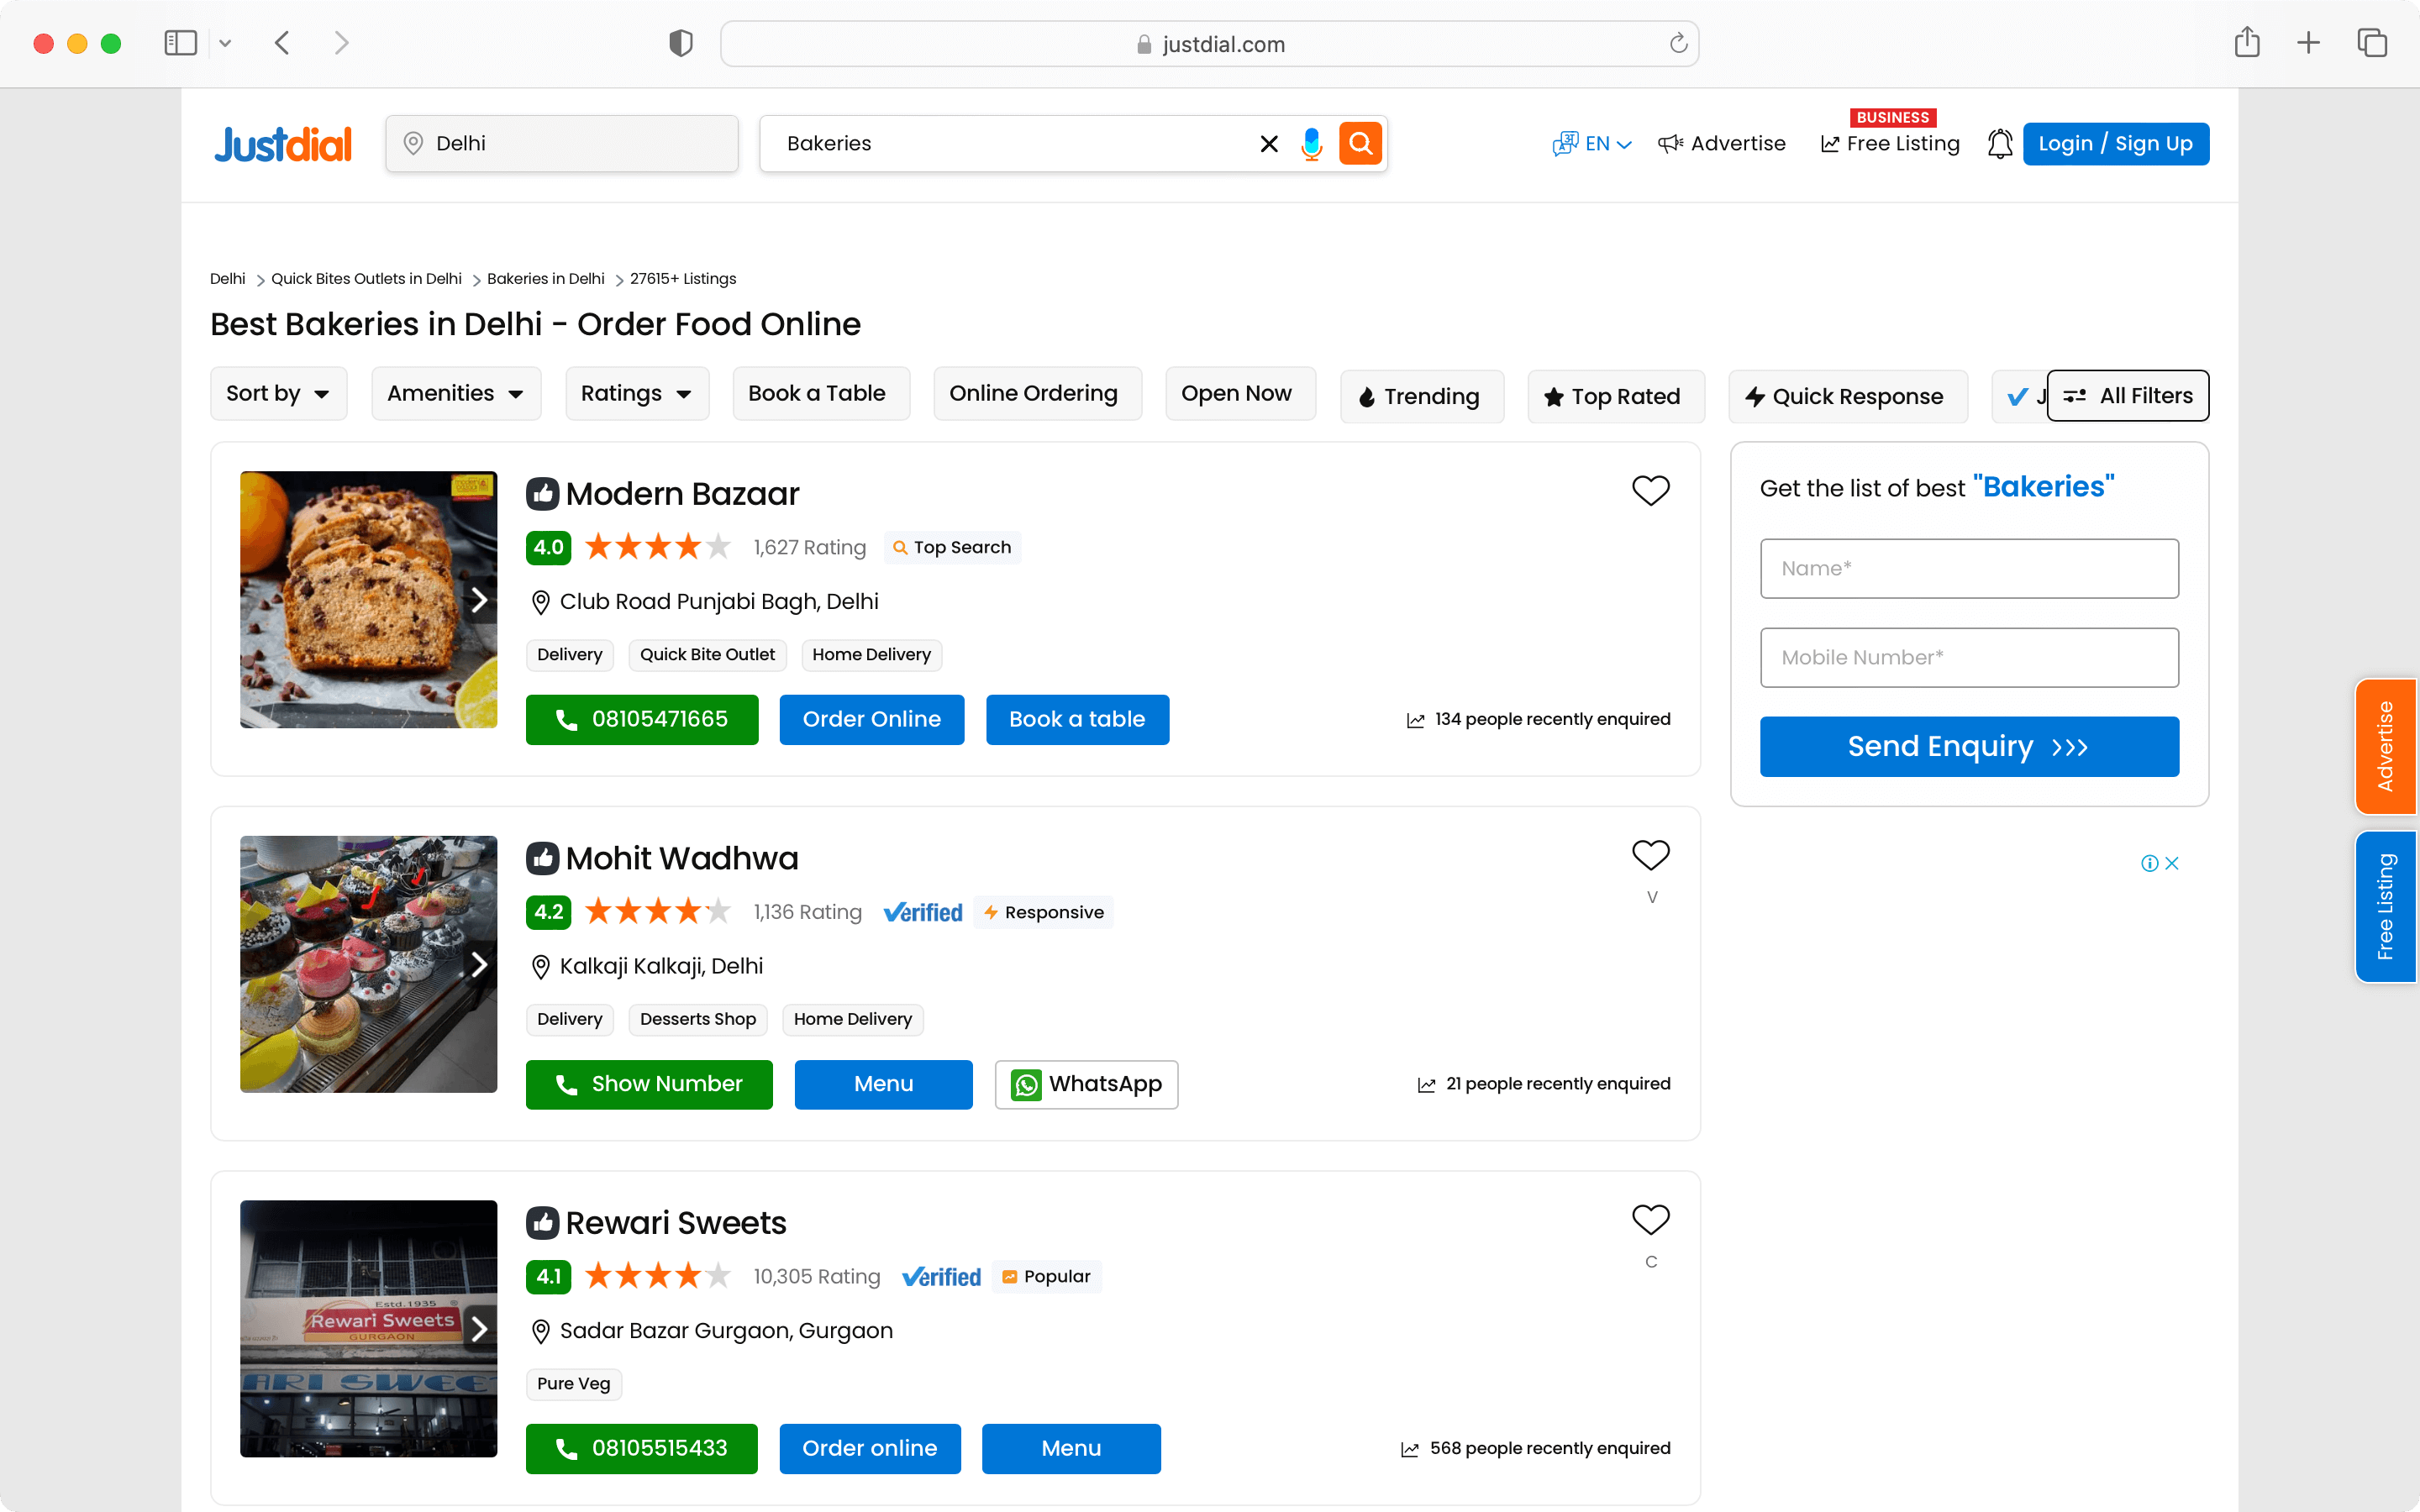Click Book a table for Modern Bazaar
This screenshot has height=1512, width=2420.
tap(1077, 720)
